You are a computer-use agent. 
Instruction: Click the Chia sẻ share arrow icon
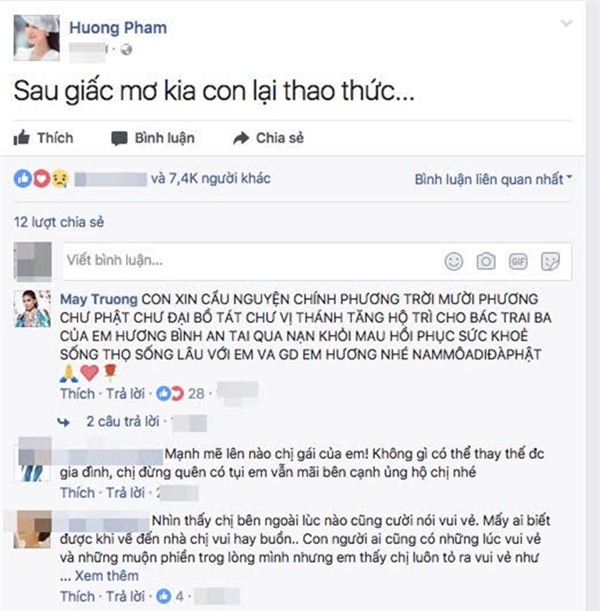(x=241, y=138)
